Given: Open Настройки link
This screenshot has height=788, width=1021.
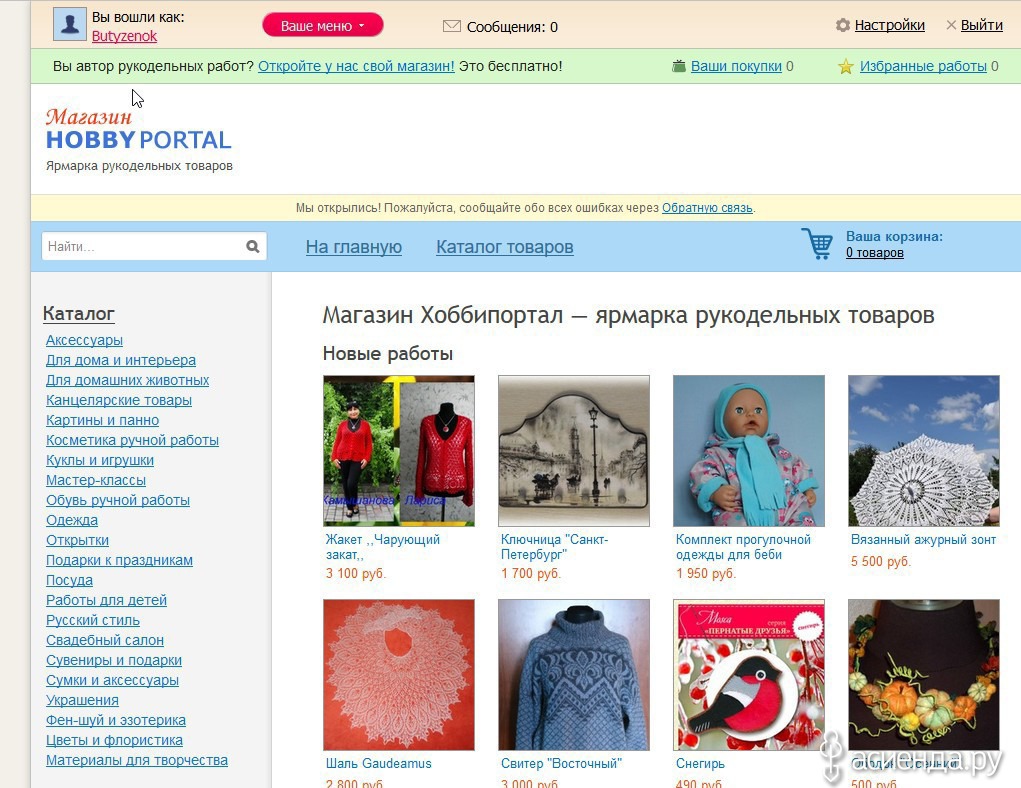Looking at the screenshot, I should point(889,25).
